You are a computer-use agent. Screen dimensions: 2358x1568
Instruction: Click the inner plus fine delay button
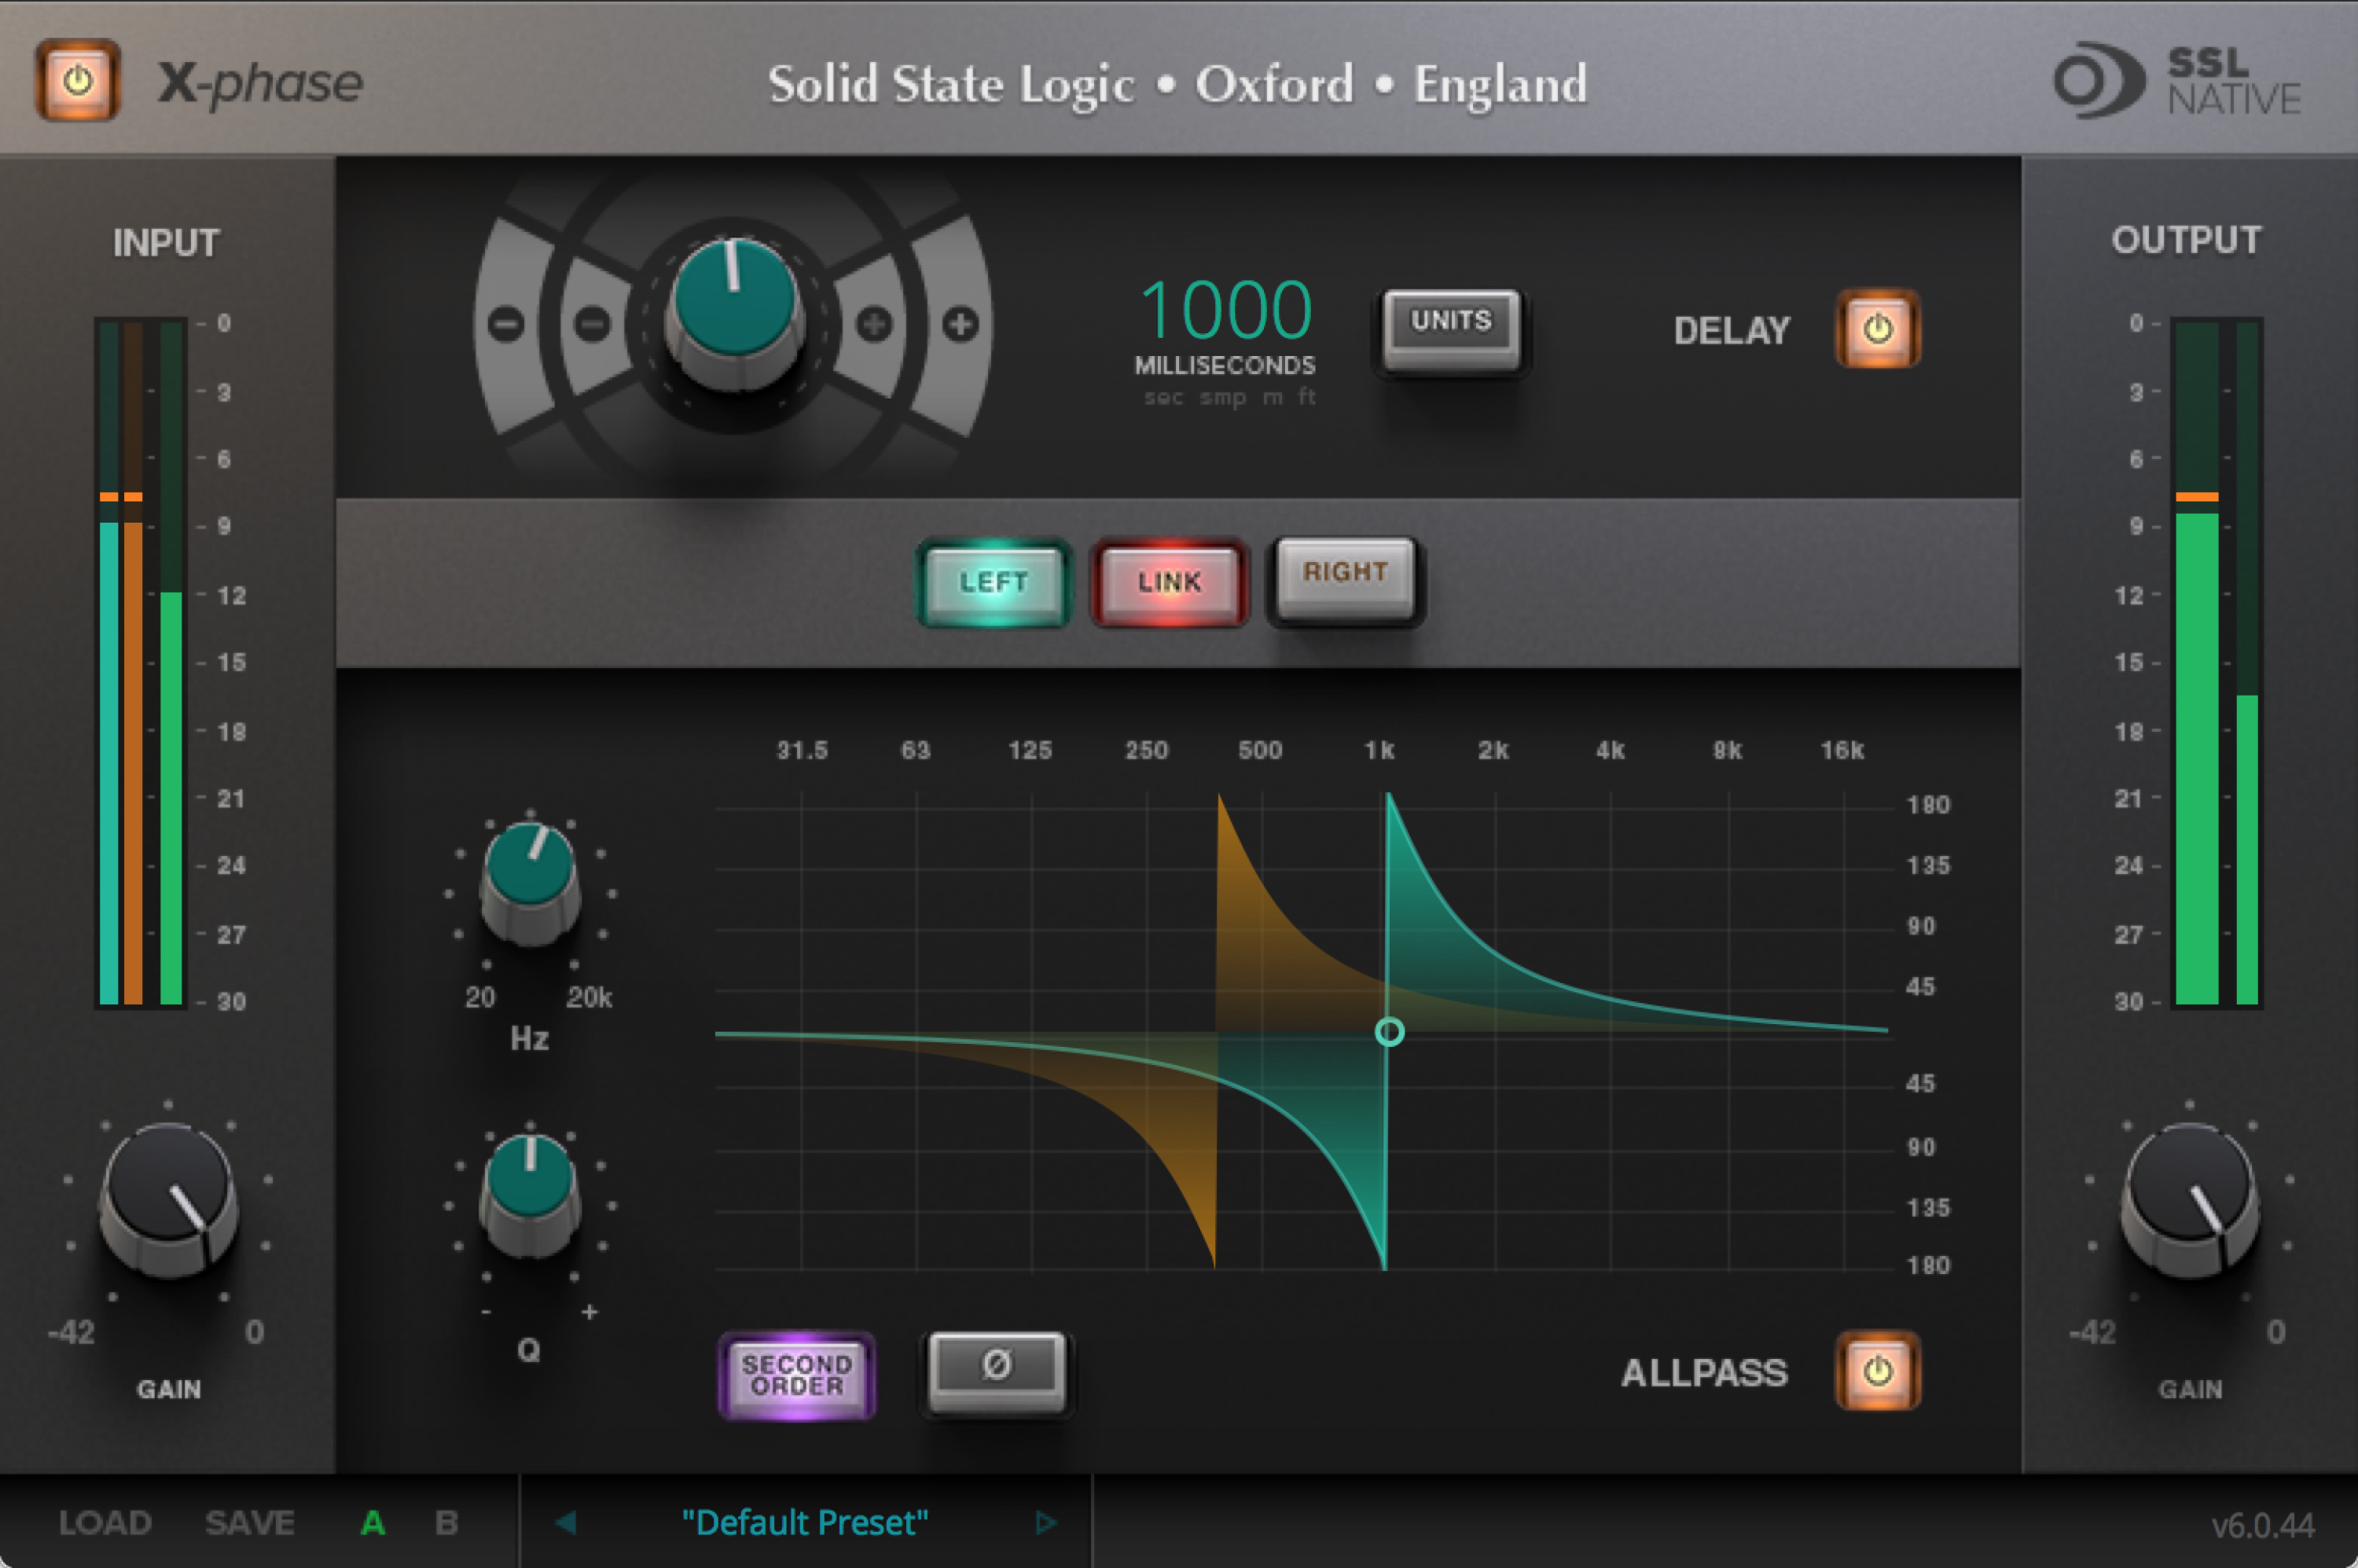point(875,324)
